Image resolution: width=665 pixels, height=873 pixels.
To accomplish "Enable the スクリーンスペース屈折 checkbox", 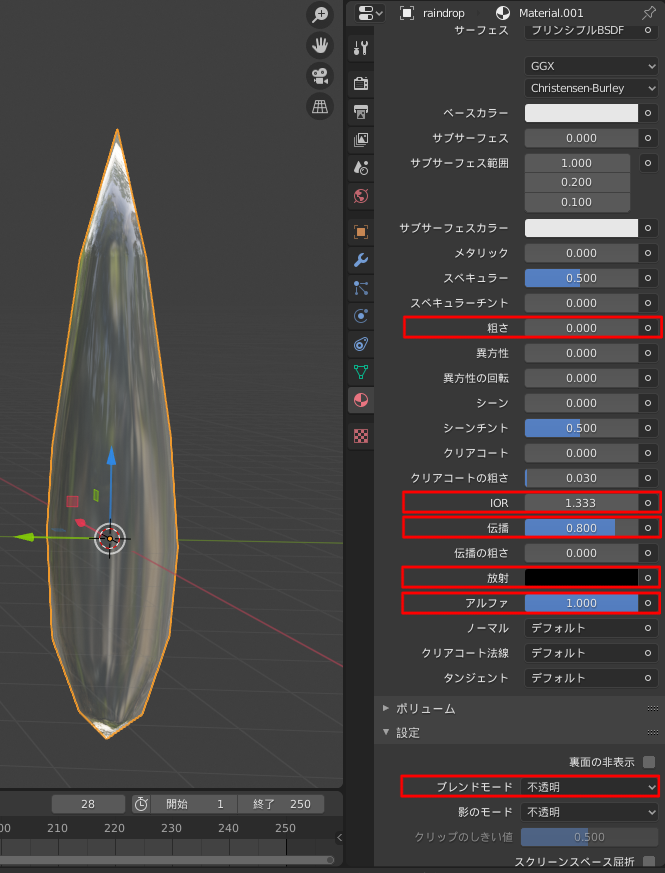I will click(x=649, y=862).
